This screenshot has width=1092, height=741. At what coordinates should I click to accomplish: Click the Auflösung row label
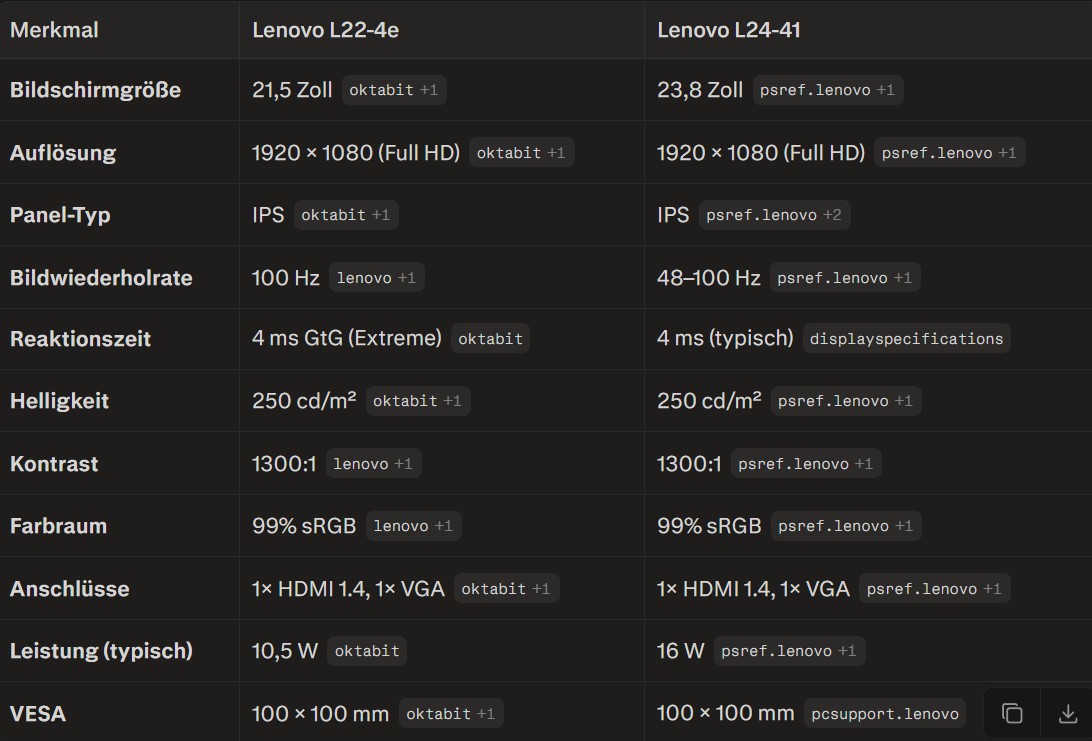pos(63,153)
